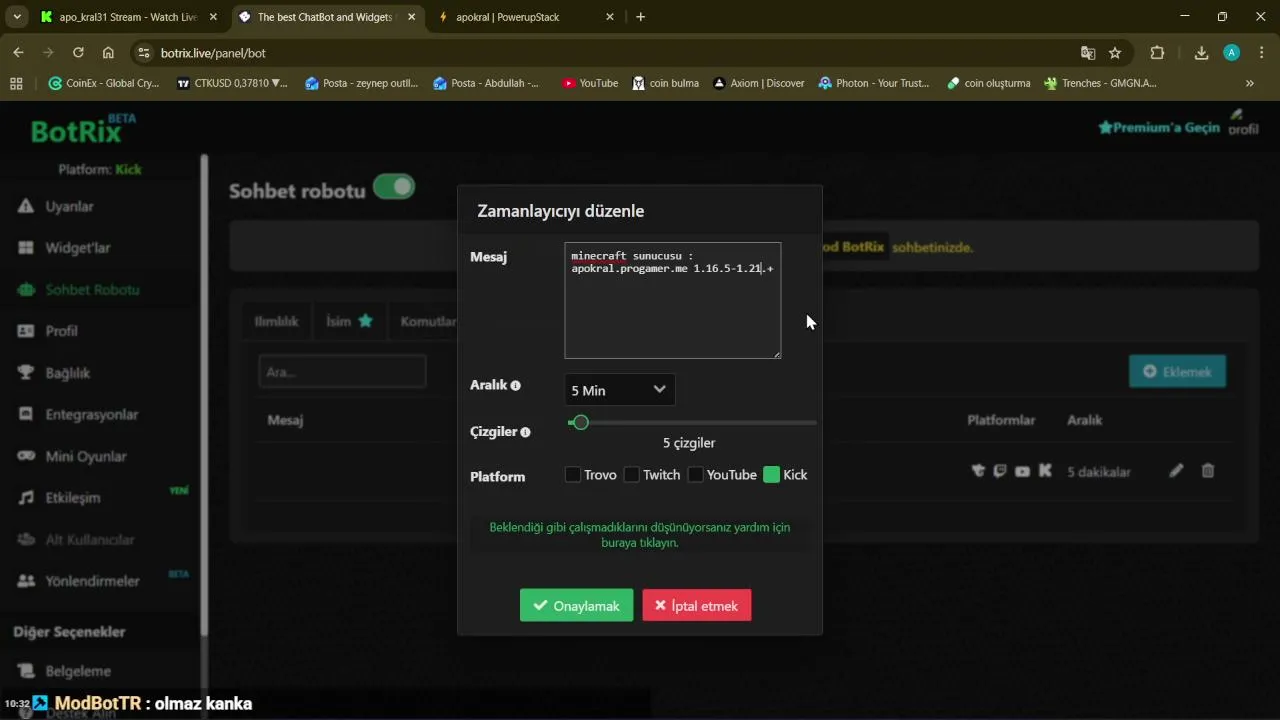Viewport: 1280px width, 720px height.
Task: Open browser downloads icon
Action: point(1201,53)
